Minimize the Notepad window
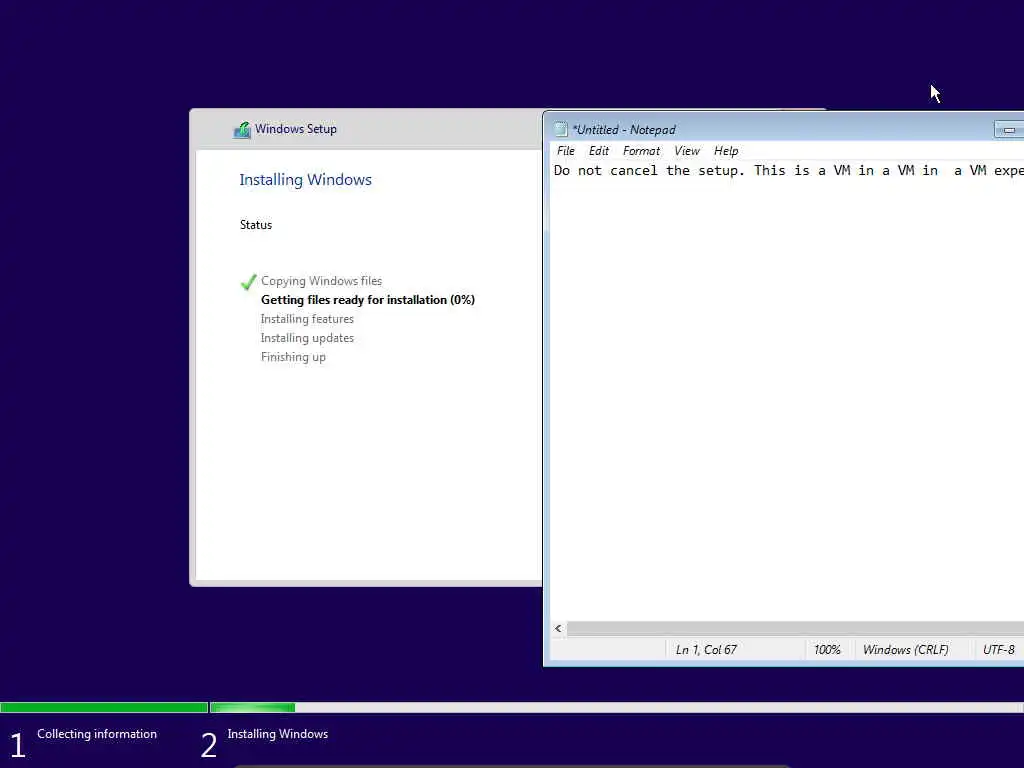The image size is (1024, 768). [1008, 130]
